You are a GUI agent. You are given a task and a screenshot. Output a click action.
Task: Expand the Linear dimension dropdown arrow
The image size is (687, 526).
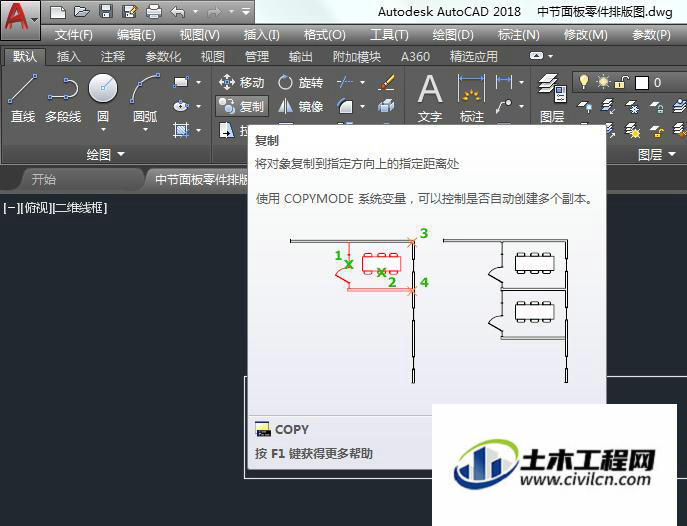coord(521,82)
